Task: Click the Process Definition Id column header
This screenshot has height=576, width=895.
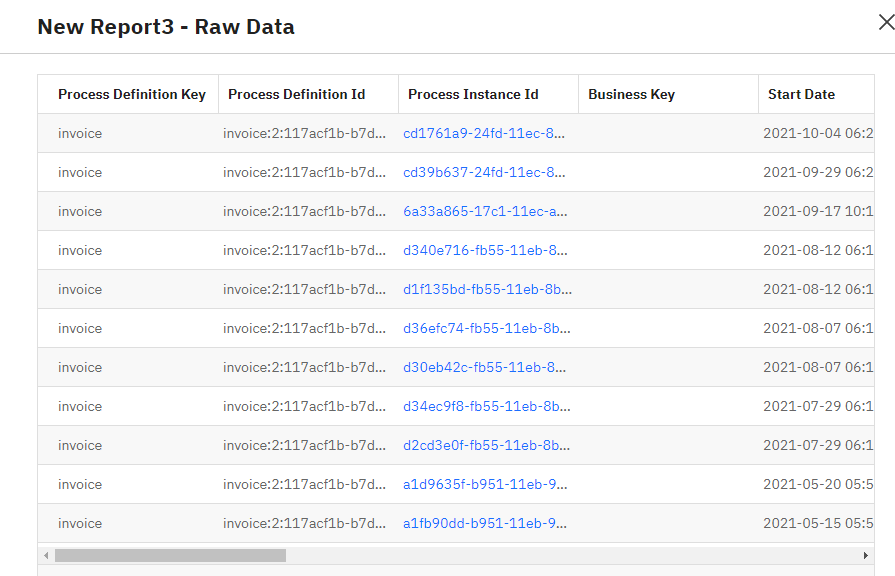Action: 296,94
